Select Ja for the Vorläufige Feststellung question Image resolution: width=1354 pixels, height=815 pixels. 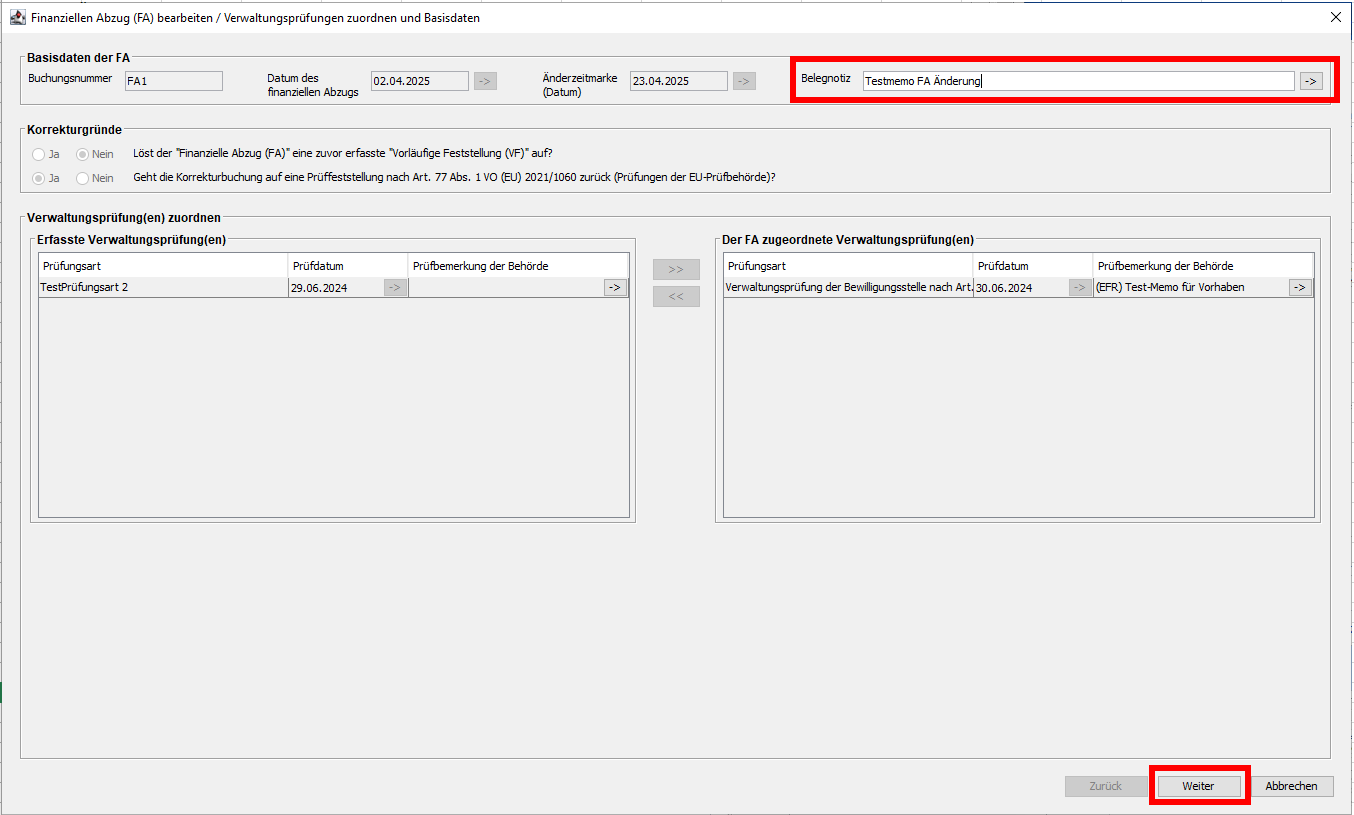(40, 154)
